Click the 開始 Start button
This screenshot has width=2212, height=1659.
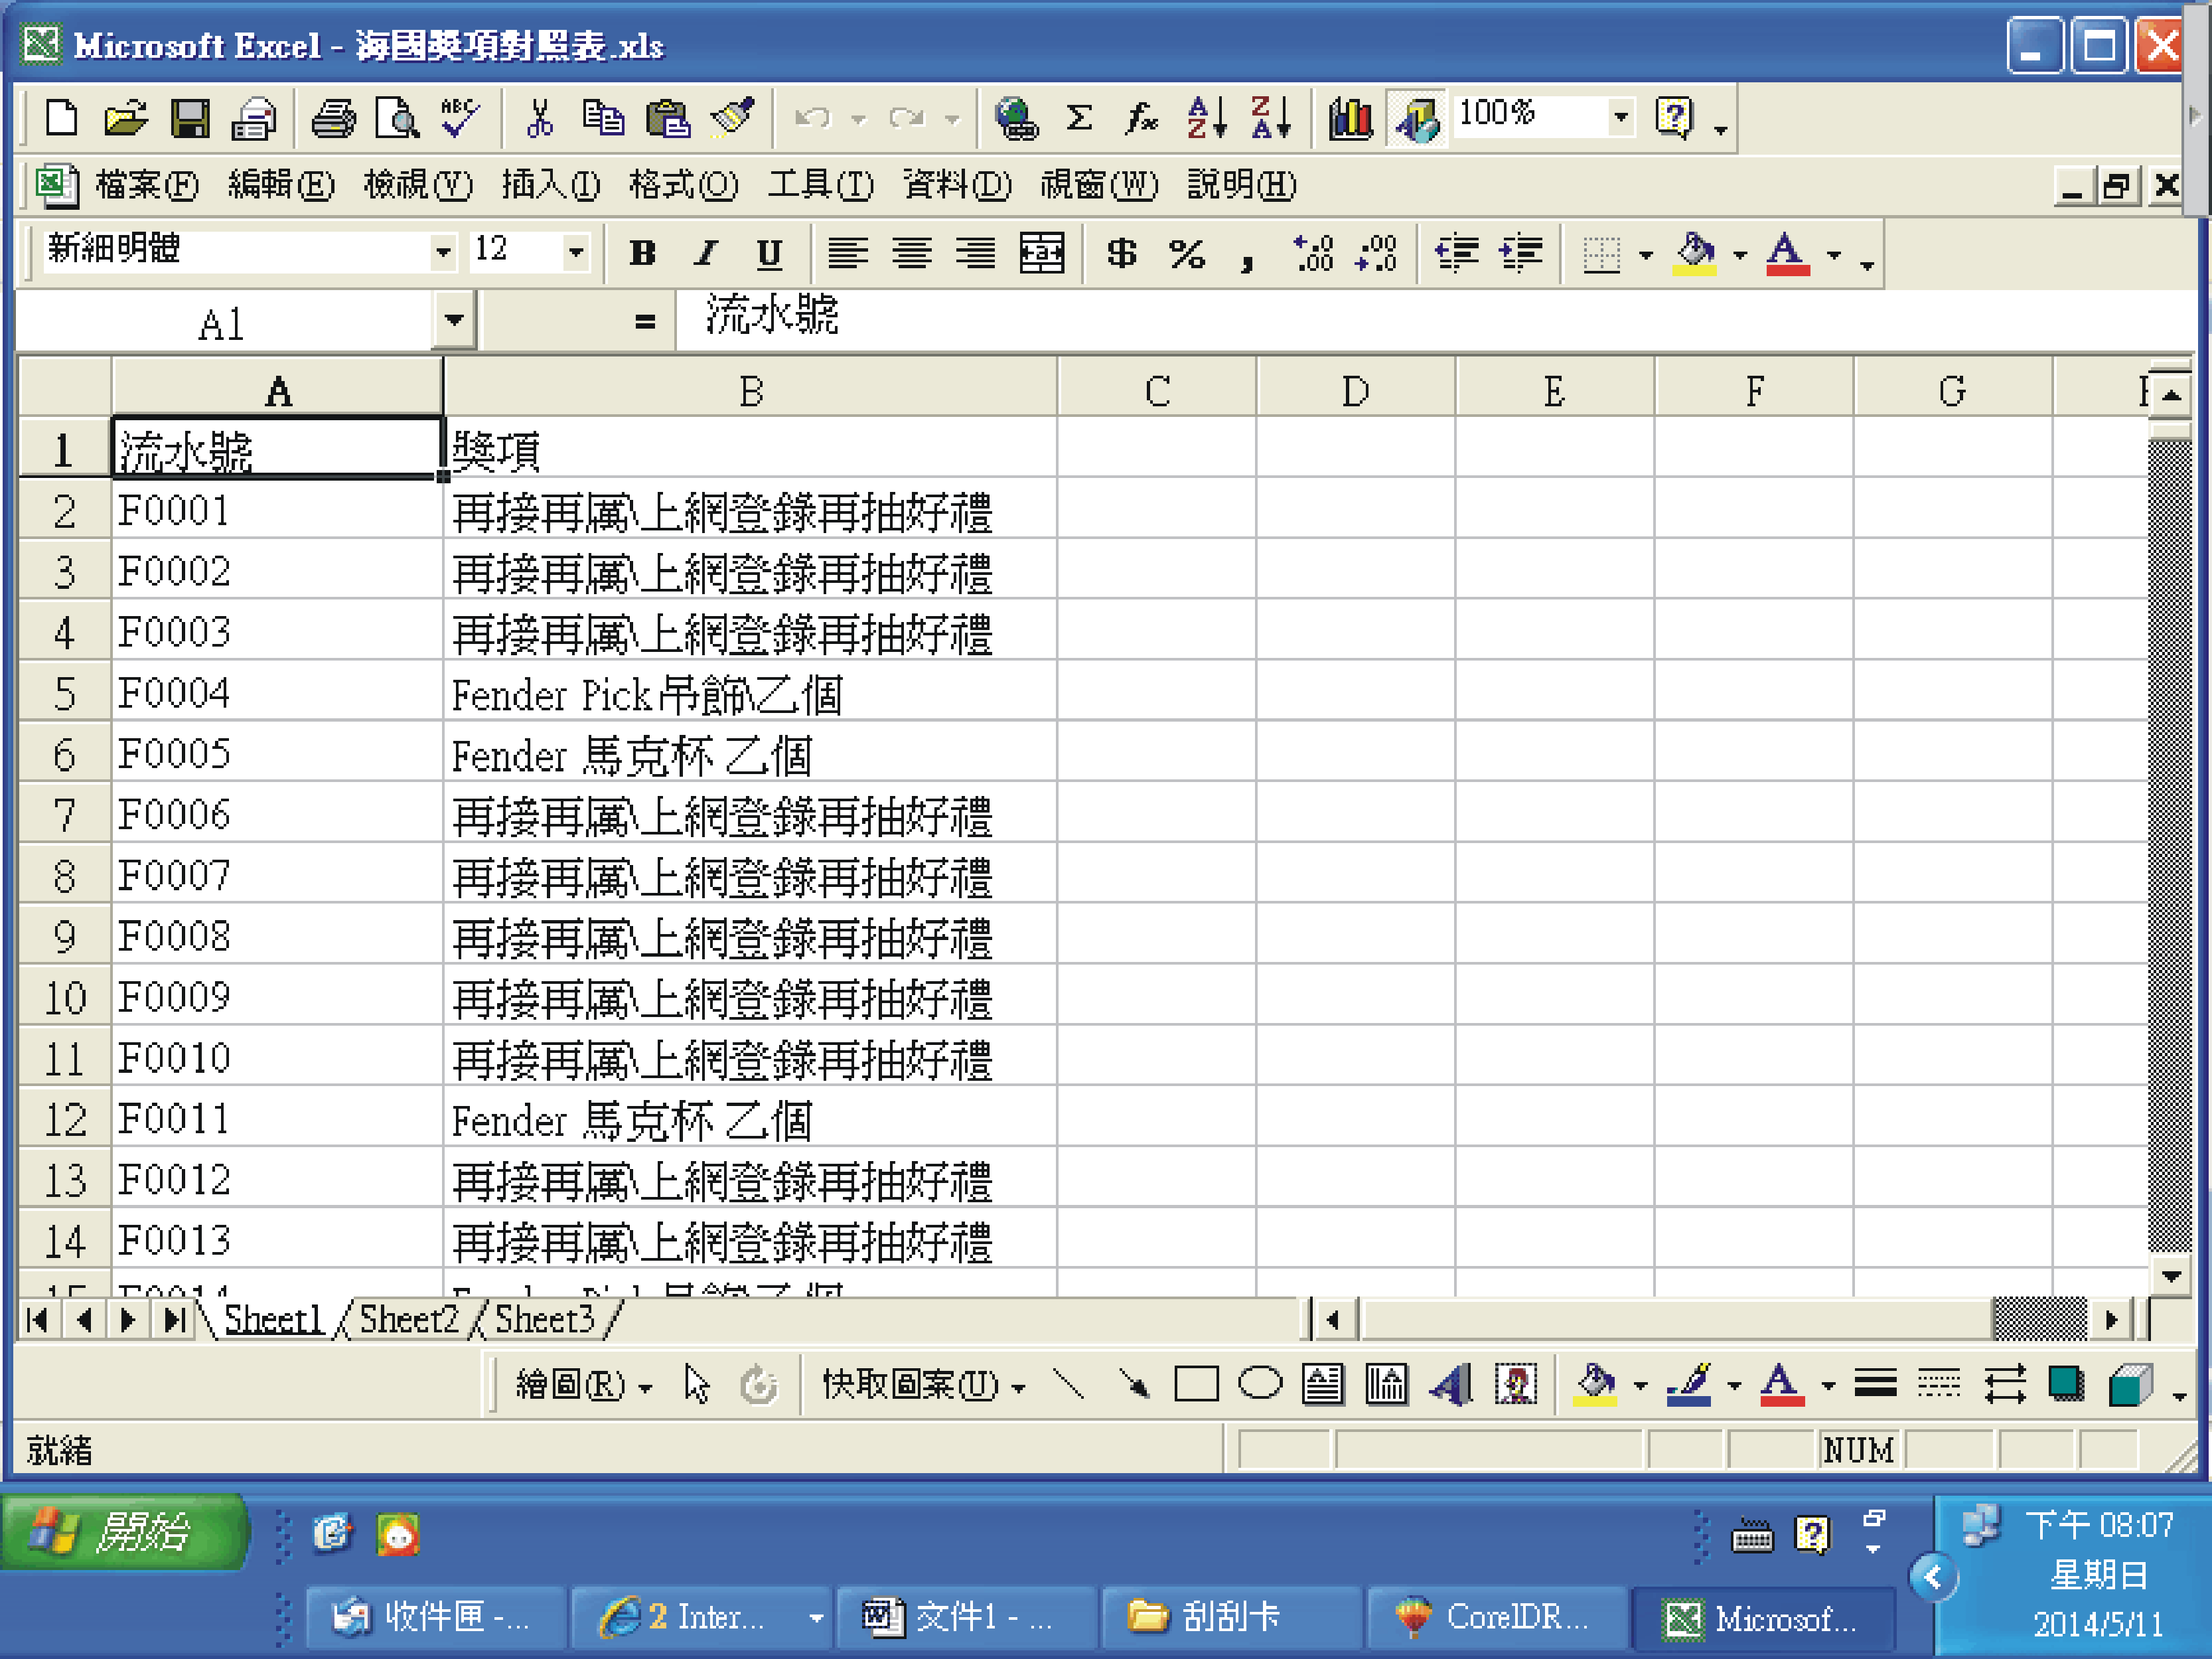click(x=124, y=1532)
